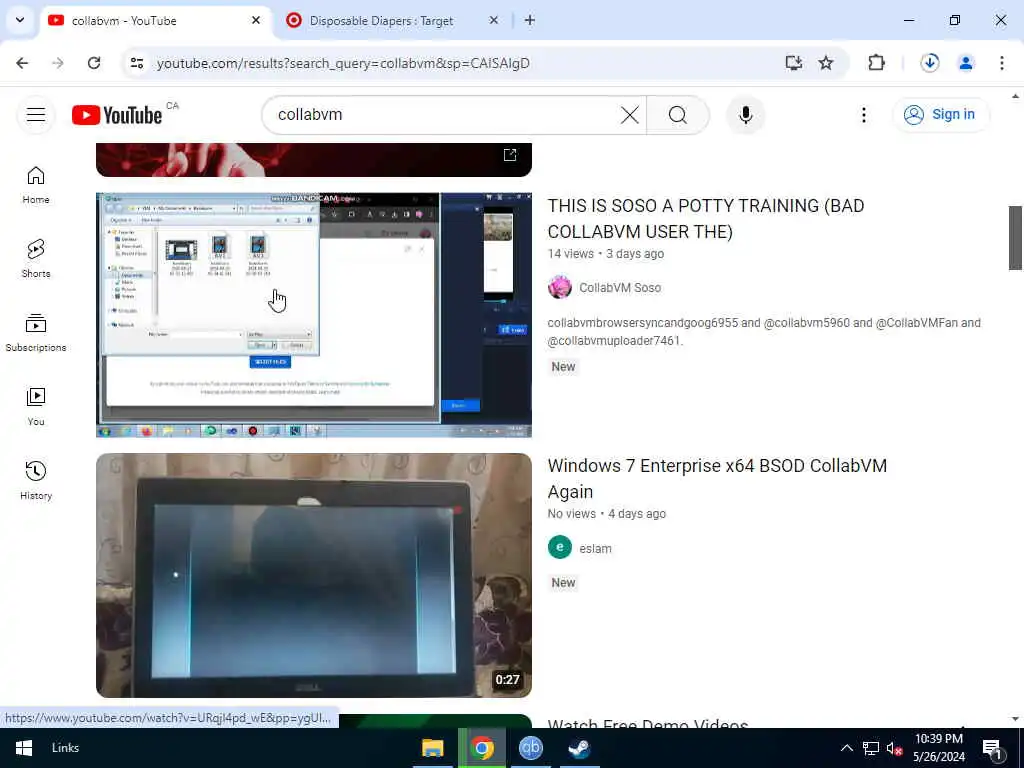Go to the YouTube logo homepage
1024x768 pixels.
pyautogui.click(x=117, y=115)
